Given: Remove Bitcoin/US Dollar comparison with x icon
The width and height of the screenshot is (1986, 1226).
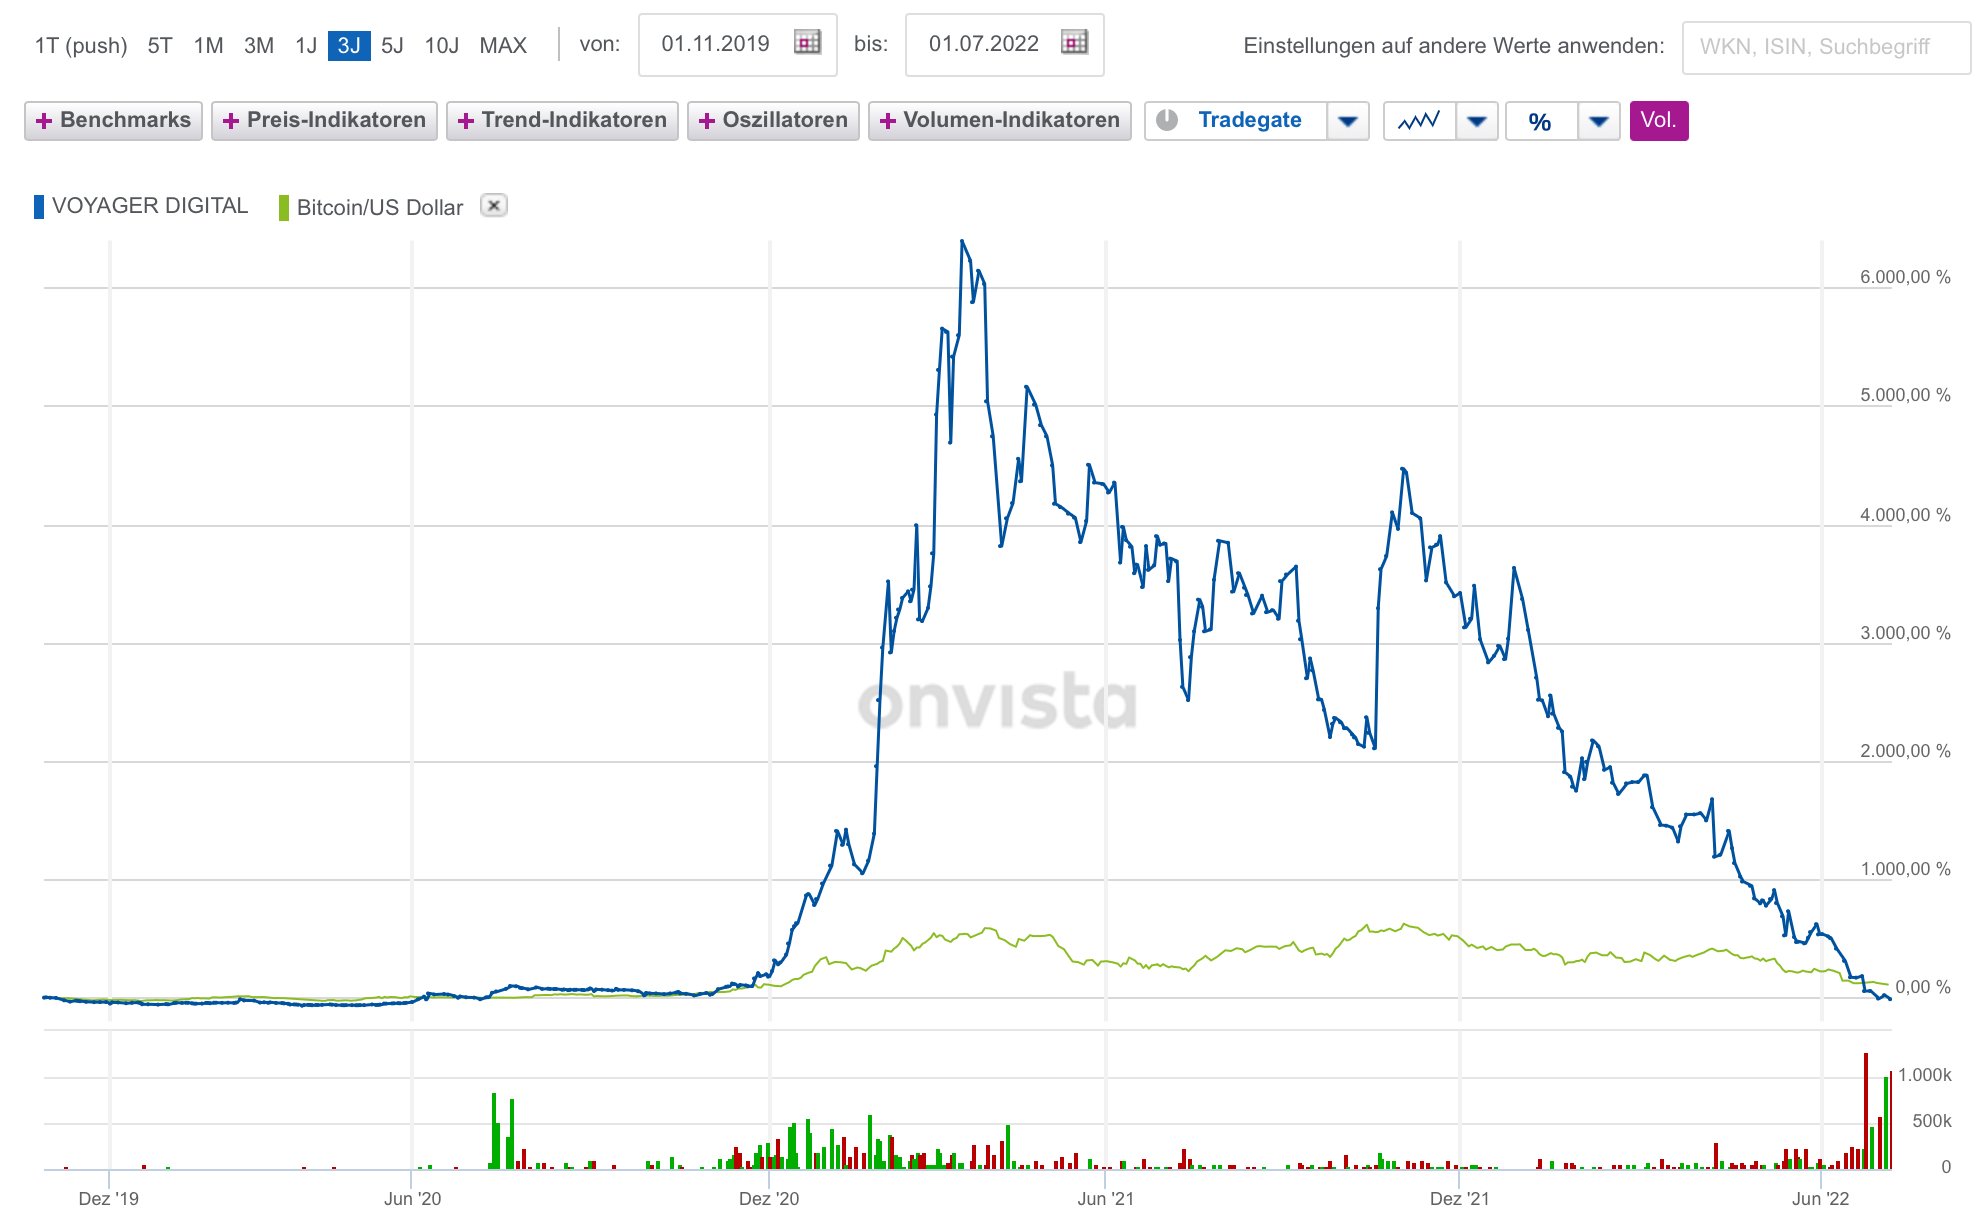Looking at the screenshot, I should (494, 206).
